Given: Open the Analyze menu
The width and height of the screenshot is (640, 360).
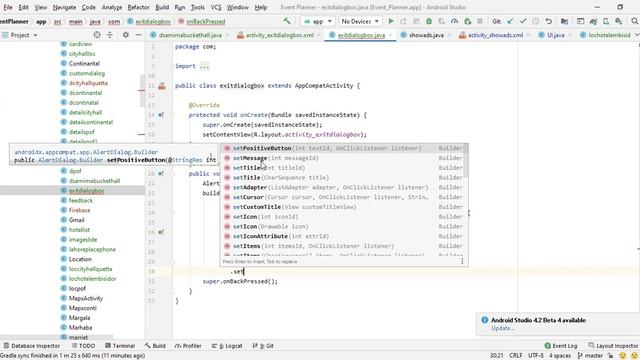Looking at the screenshot, I should pos(111,7).
